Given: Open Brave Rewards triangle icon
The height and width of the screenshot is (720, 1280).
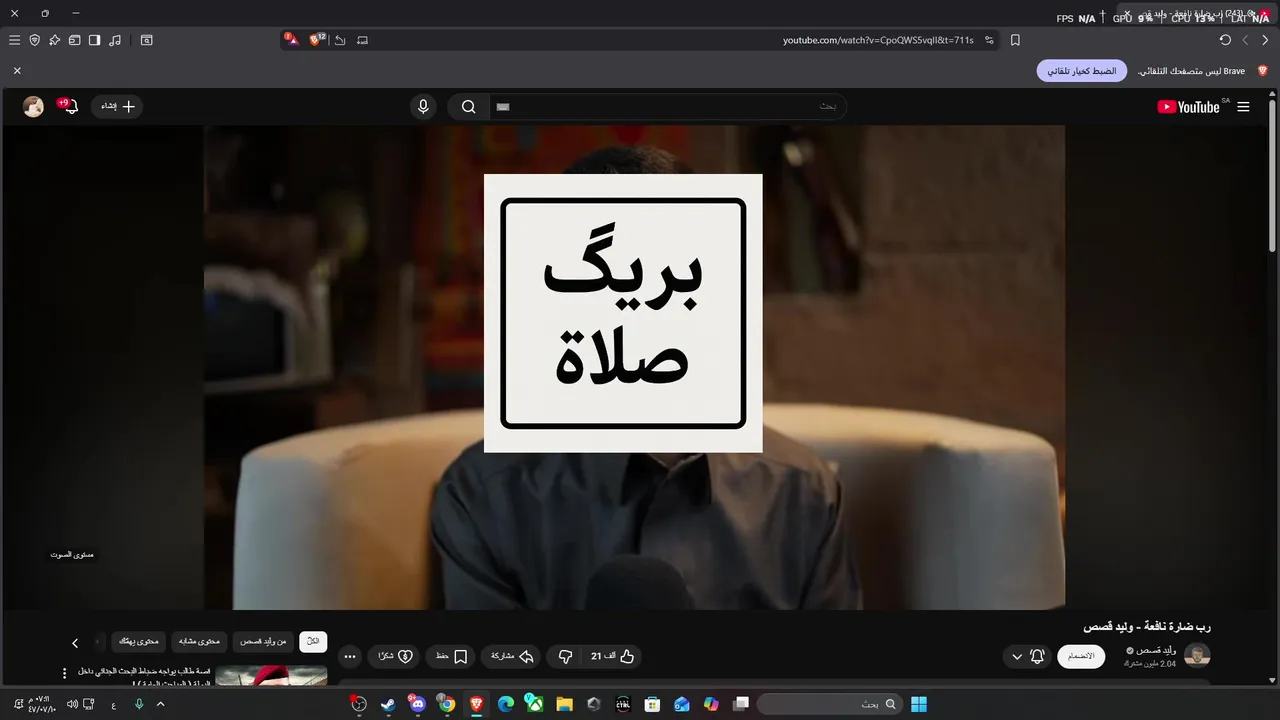Looking at the screenshot, I should (291, 39).
